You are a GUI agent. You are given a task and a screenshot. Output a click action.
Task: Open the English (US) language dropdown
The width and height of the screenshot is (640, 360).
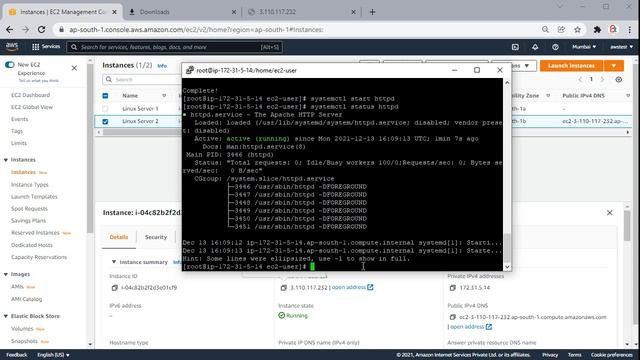53,355
